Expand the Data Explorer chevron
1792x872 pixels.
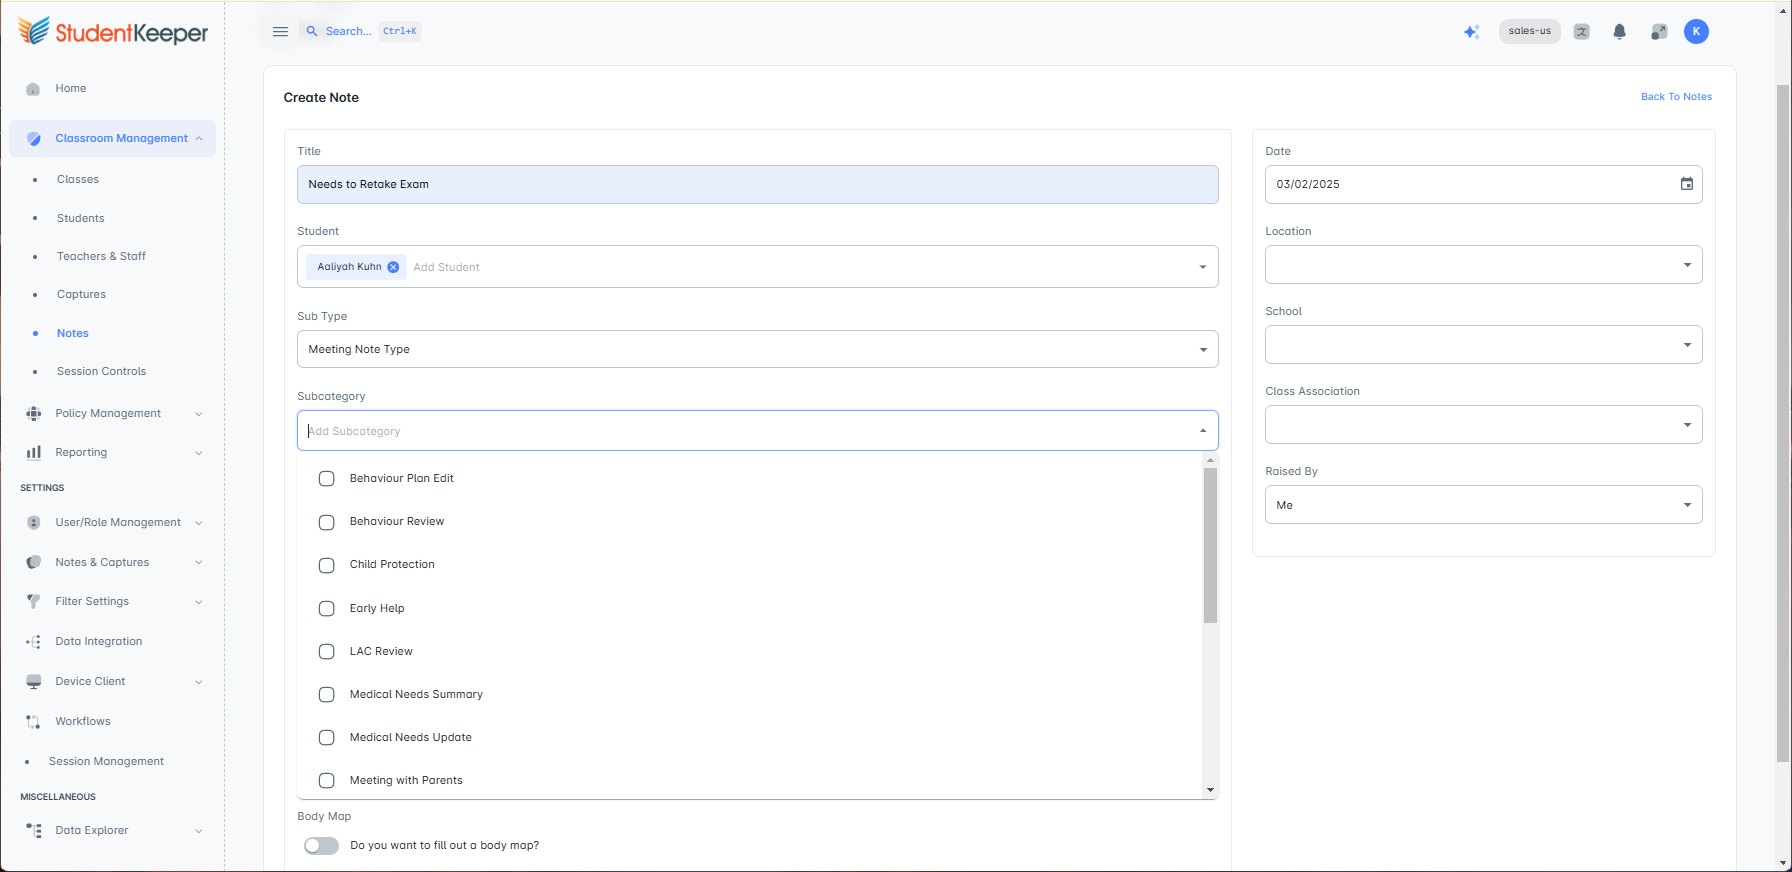click(x=199, y=831)
